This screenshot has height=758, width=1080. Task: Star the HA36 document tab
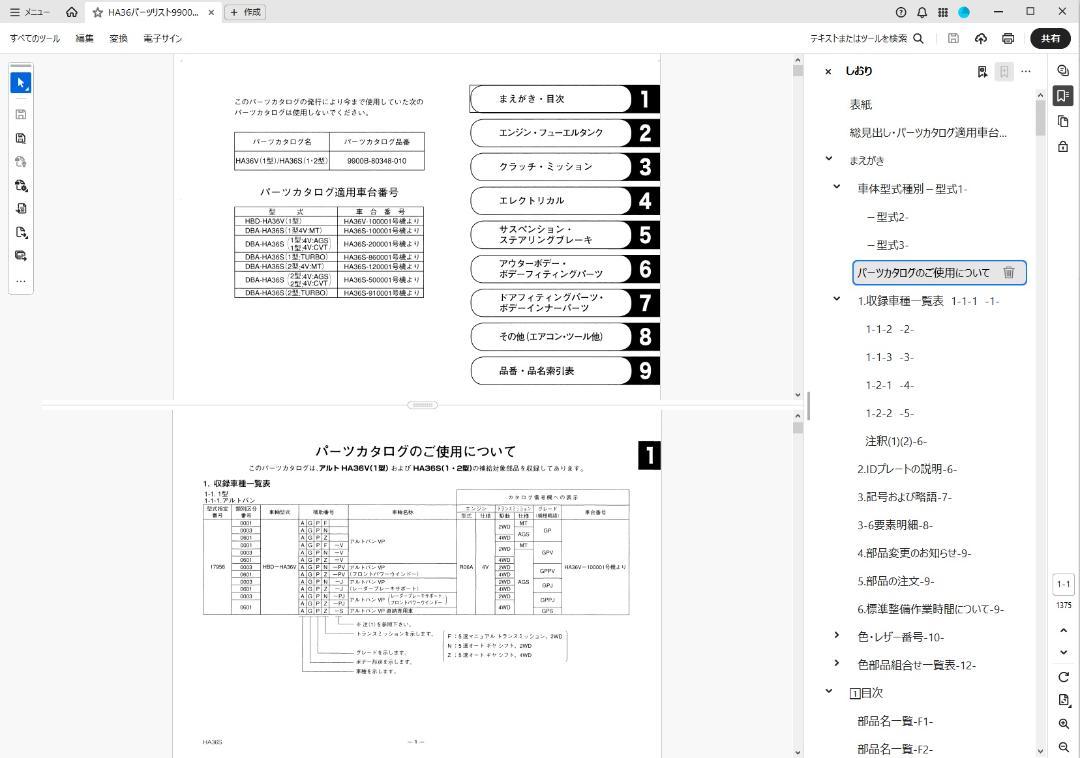point(97,12)
